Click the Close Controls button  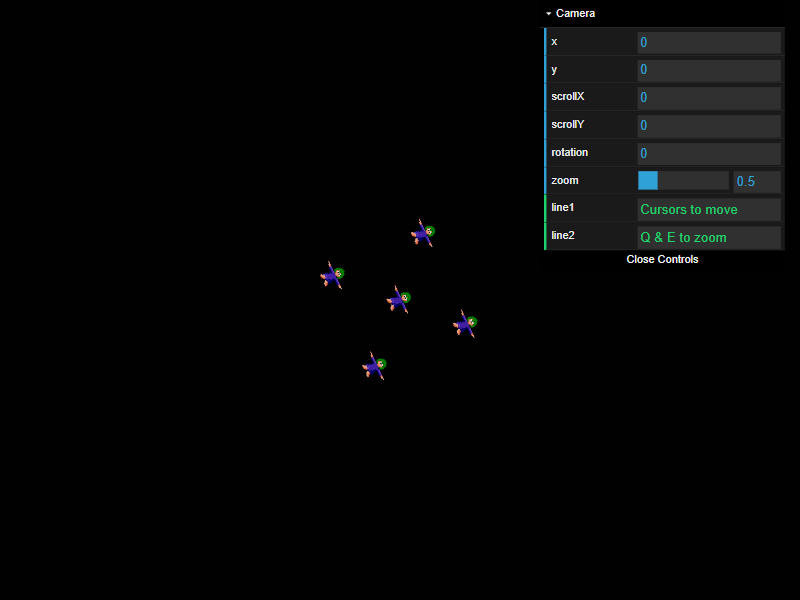tap(662, 259)
